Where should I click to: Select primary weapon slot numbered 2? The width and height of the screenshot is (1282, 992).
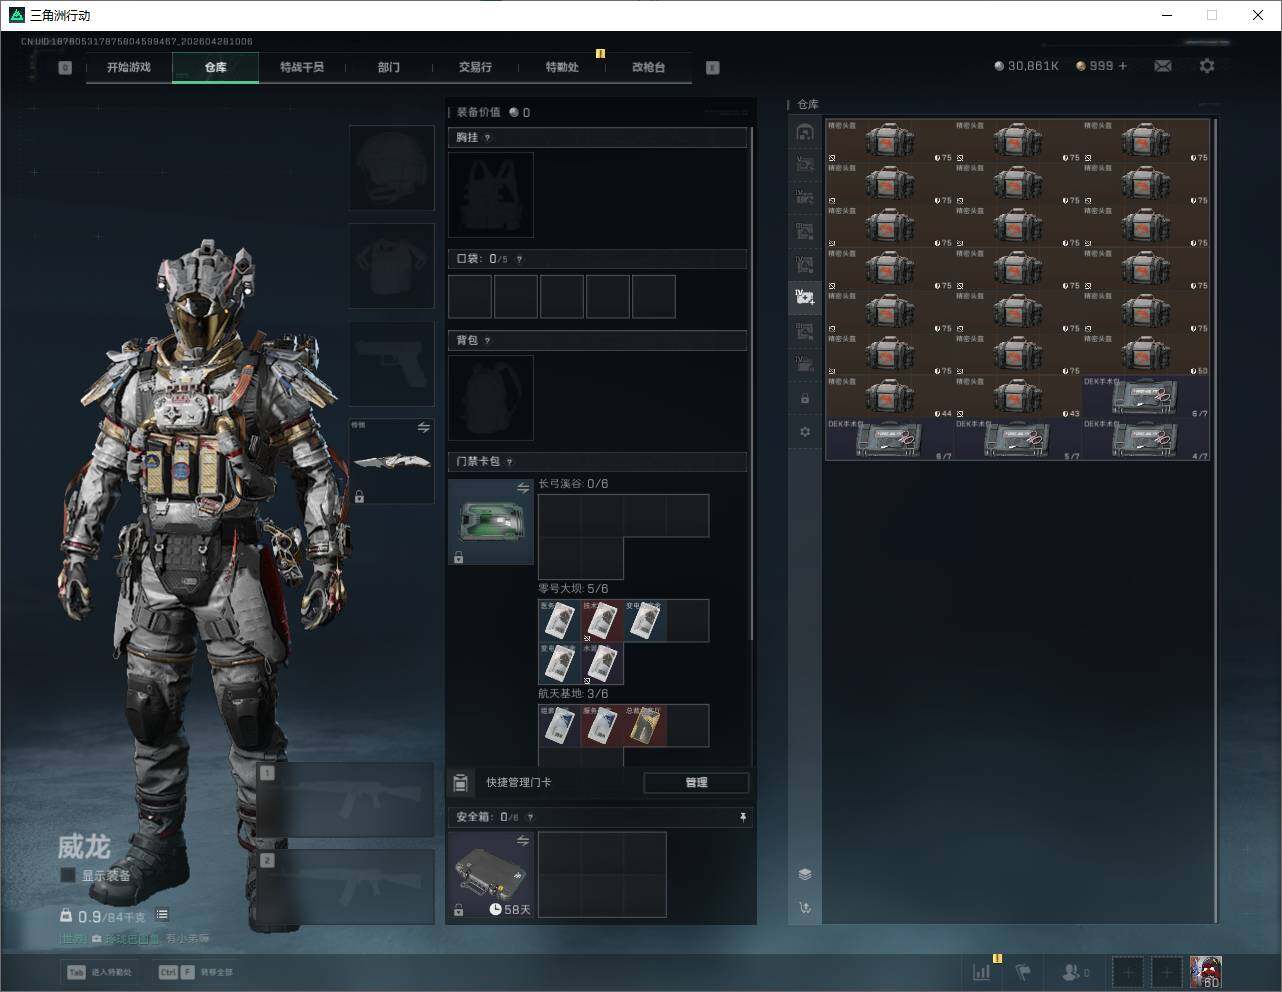[346, 888]
